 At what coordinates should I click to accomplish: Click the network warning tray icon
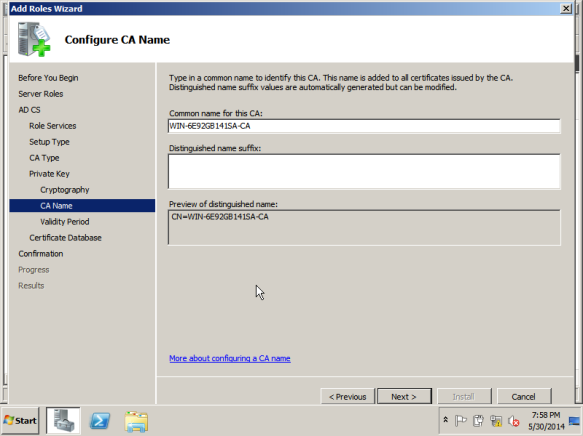pyautogui.click(x=496, y=421)
